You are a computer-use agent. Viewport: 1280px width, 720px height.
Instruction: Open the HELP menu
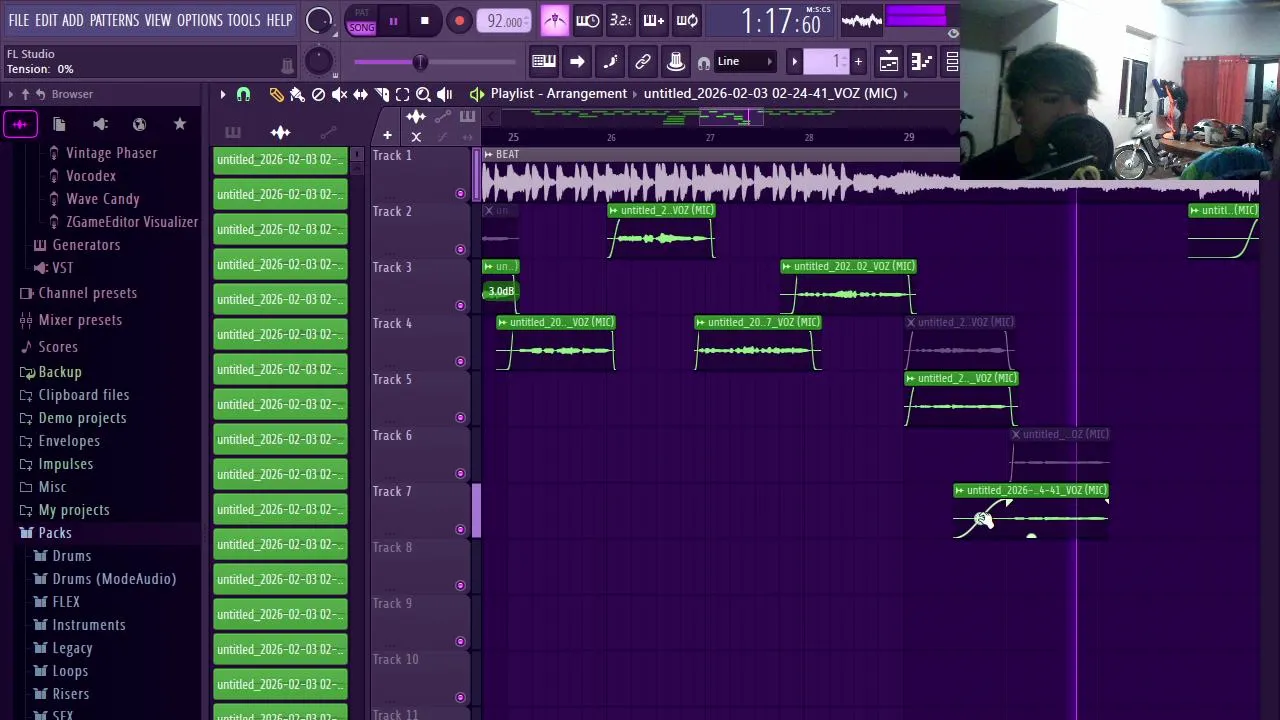(279, 20)
